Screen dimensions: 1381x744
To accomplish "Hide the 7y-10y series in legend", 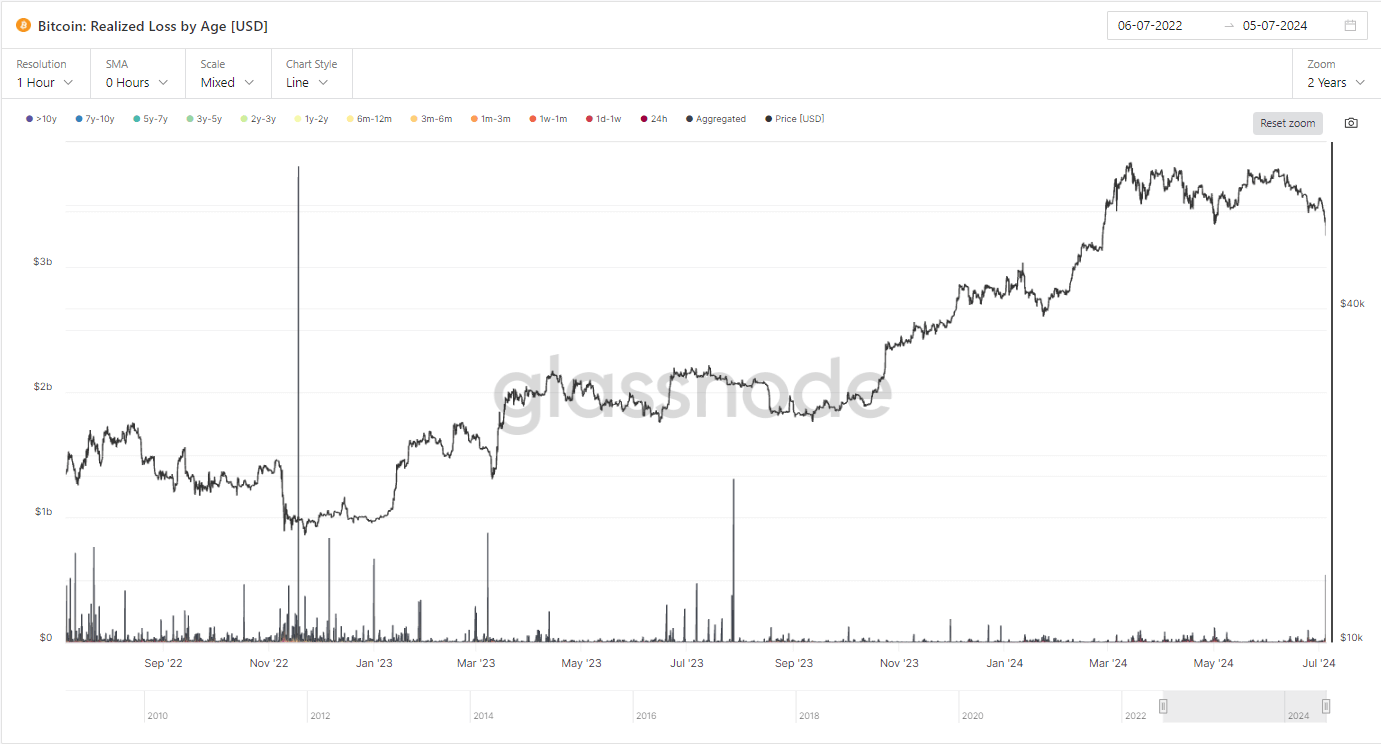I will tap(95, 119).
